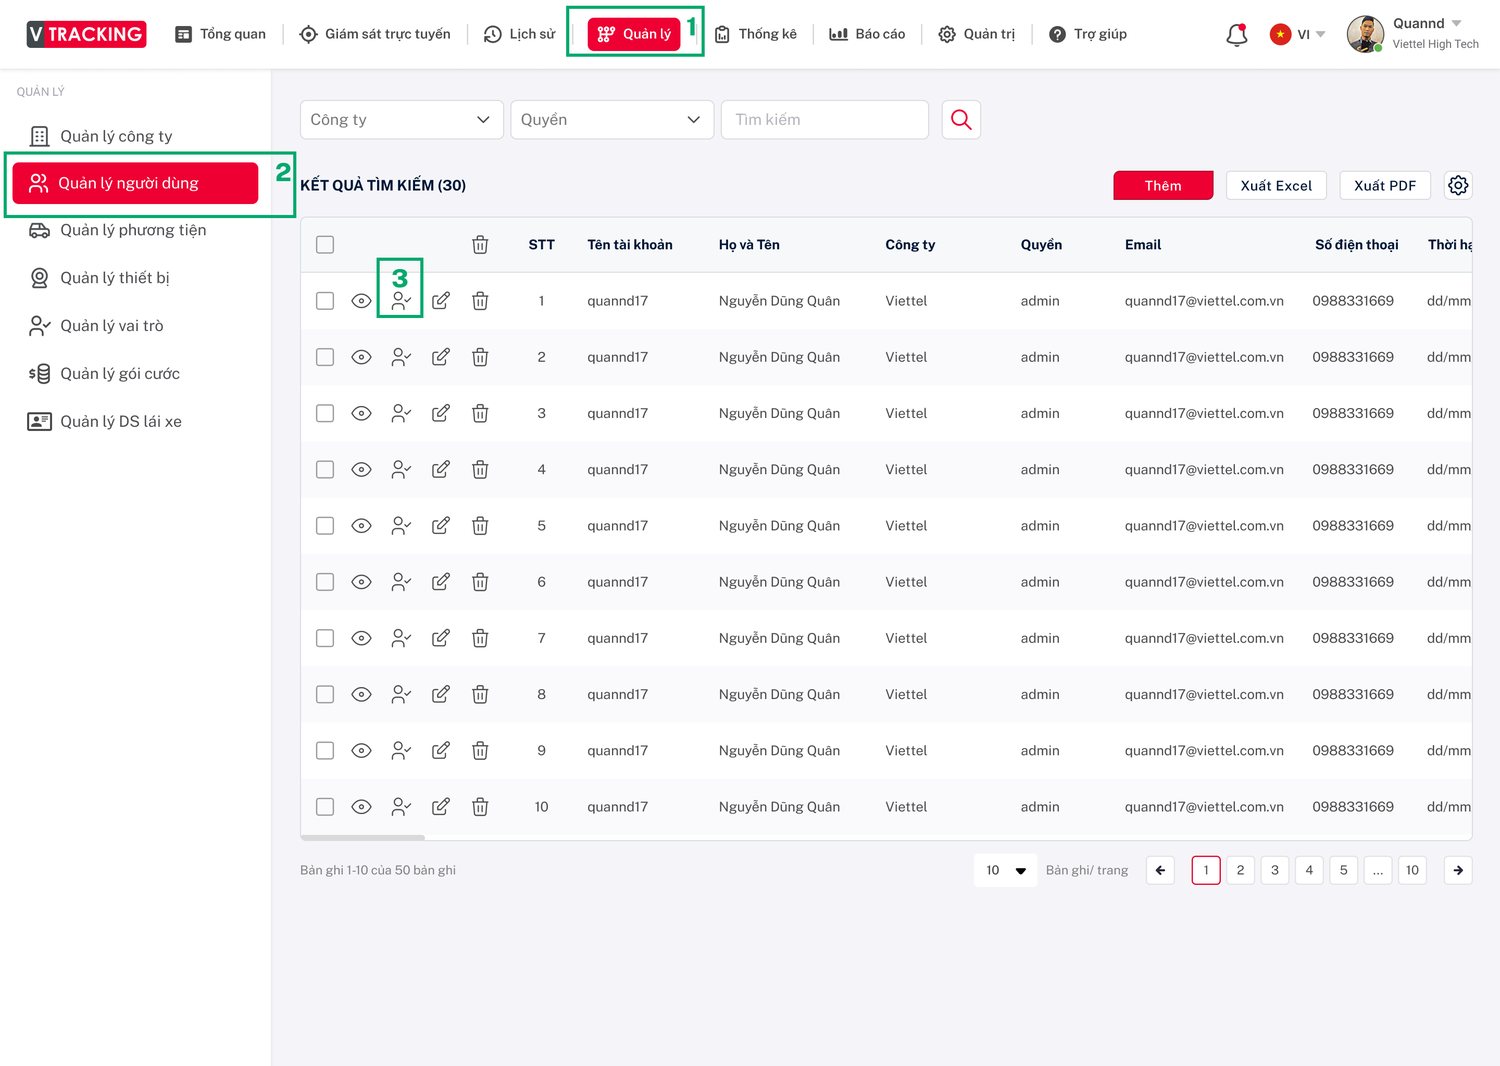
Task: Check the row 2 checkbox
Action: (x=325, y=357)
